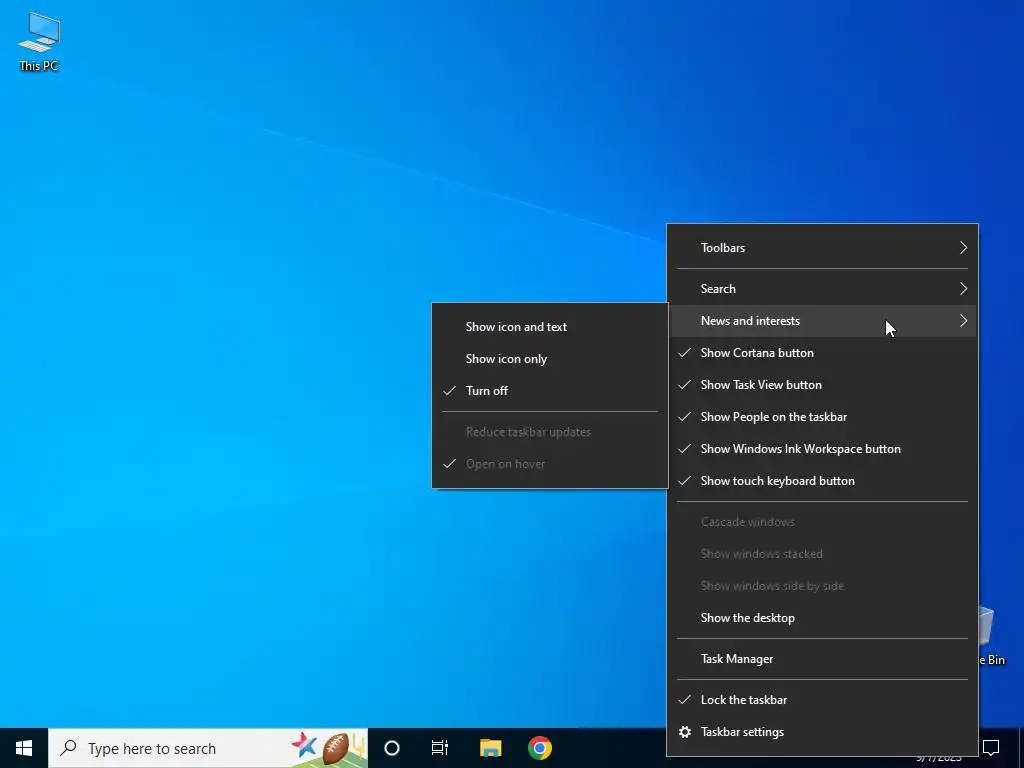Screen dimensions: 1024x768
Task: Launch File Explorer from the taskbar
Action: (490, 748)
